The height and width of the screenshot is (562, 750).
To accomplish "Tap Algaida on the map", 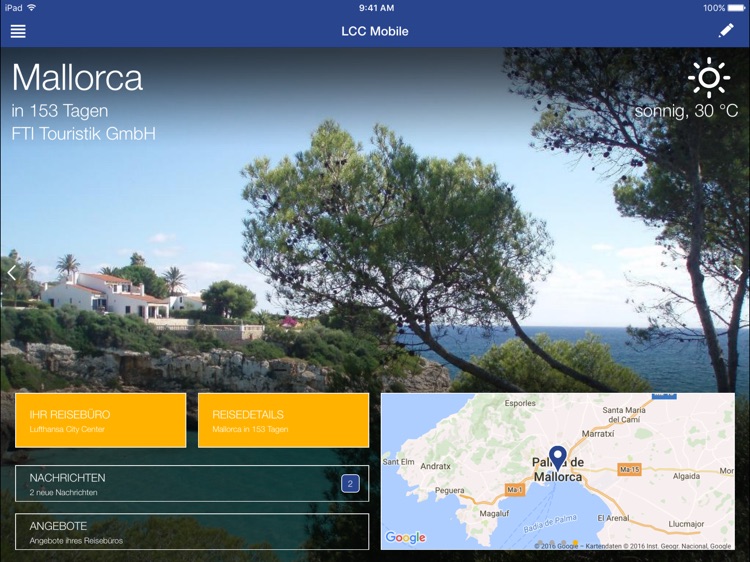I will pos(686,476).
